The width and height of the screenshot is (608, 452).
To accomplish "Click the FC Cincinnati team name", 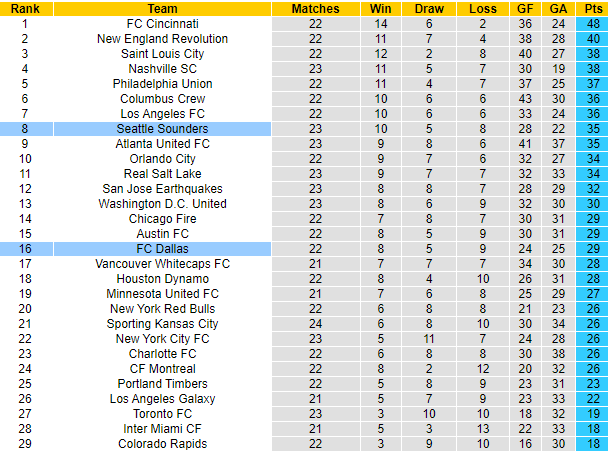I will (163, 23).
